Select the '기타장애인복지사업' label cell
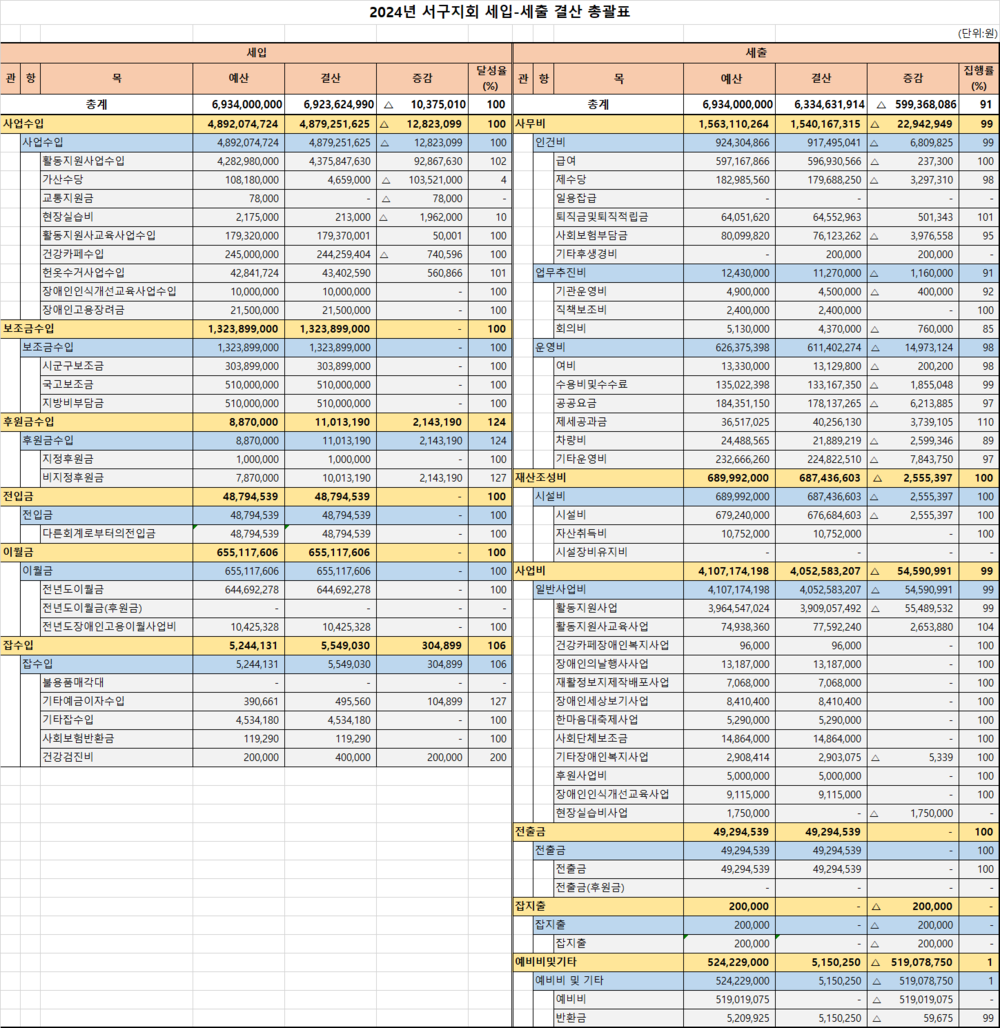 click(x=618, y=757)
